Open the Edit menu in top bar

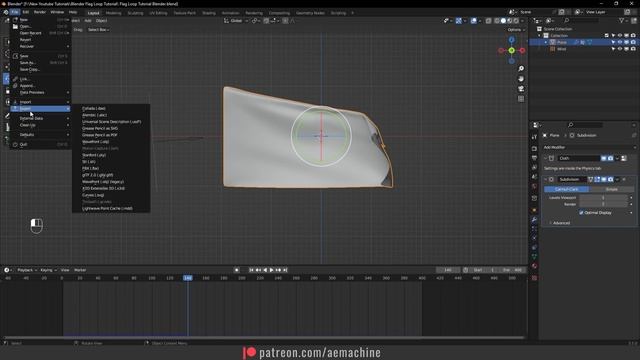coord(26,12)
